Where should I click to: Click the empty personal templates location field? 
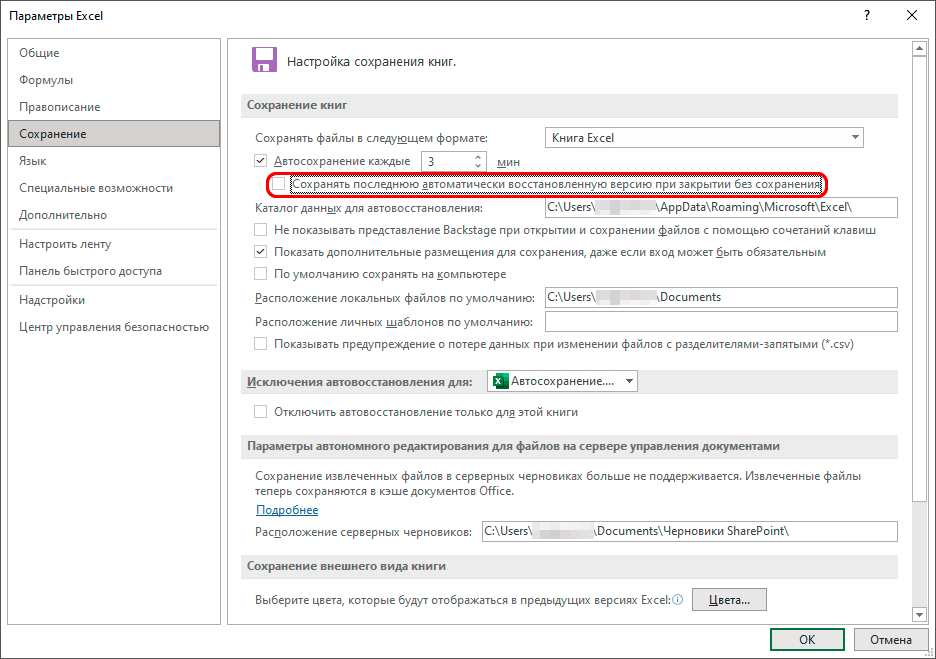tap(721, 321)
